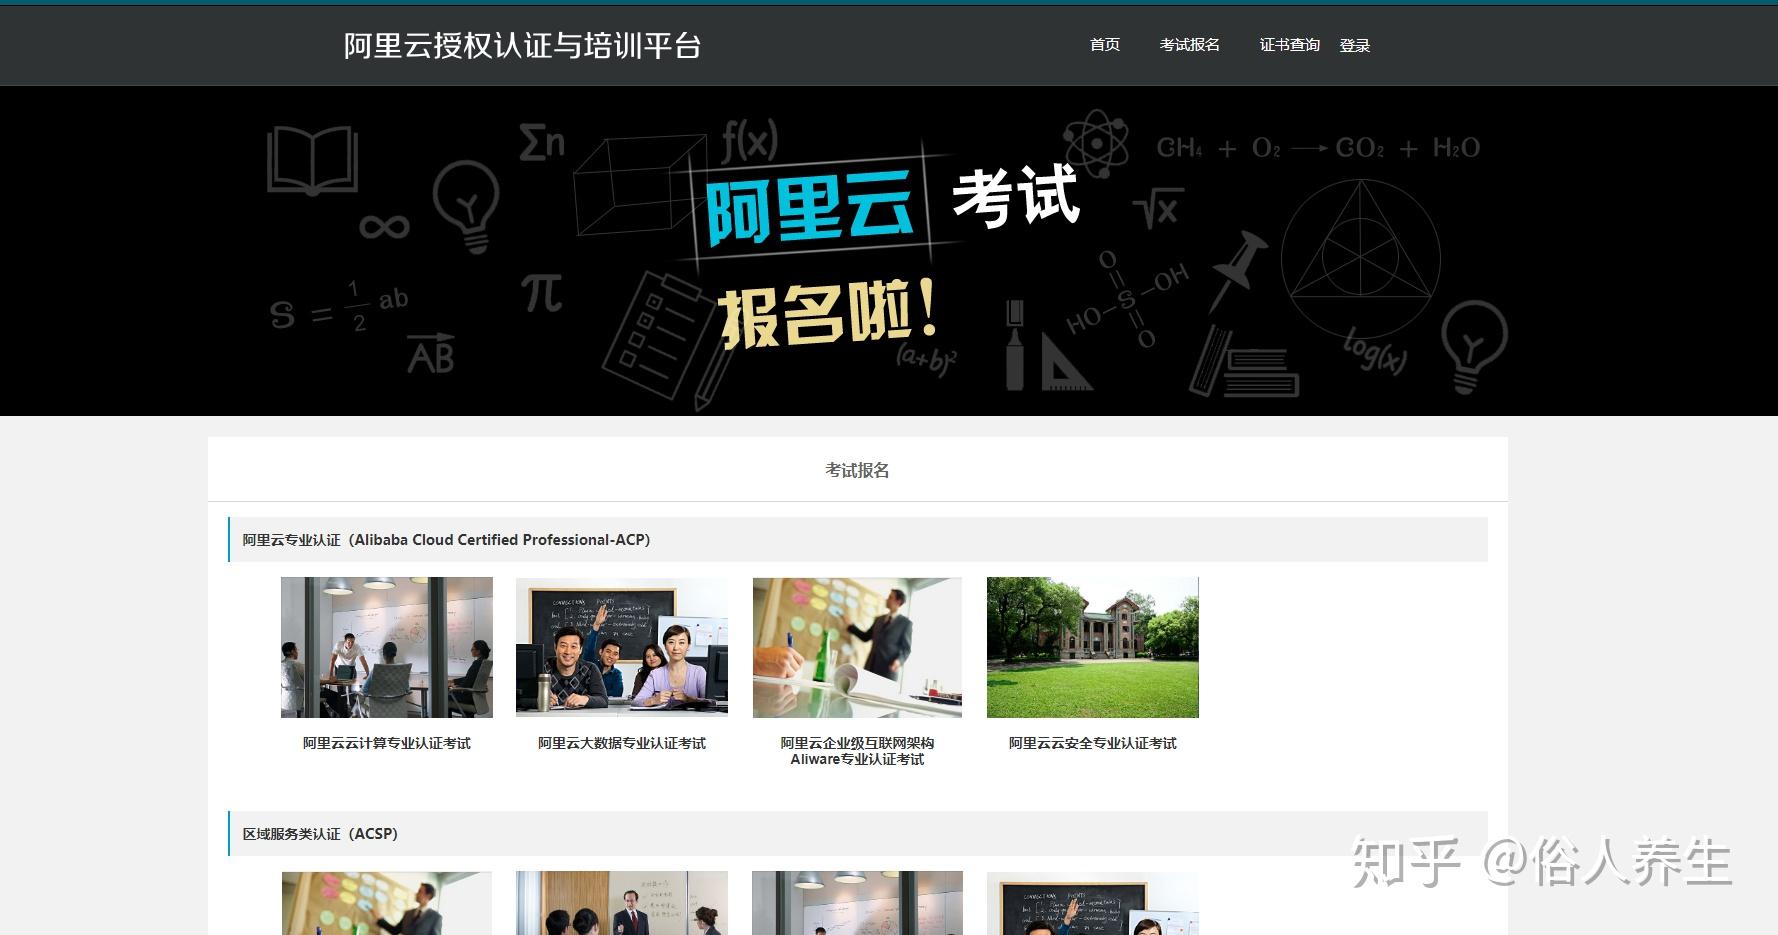This screenshot has width=1778, height=935.
Task: Select the 阿里云云计算专业认证考试 link
Action: (x=387, y=743)
